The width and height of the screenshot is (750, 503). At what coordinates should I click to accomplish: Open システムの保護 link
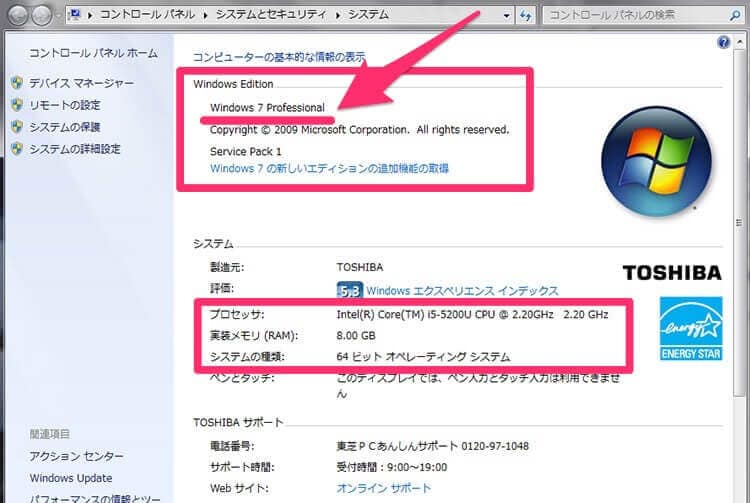[65, 127]
